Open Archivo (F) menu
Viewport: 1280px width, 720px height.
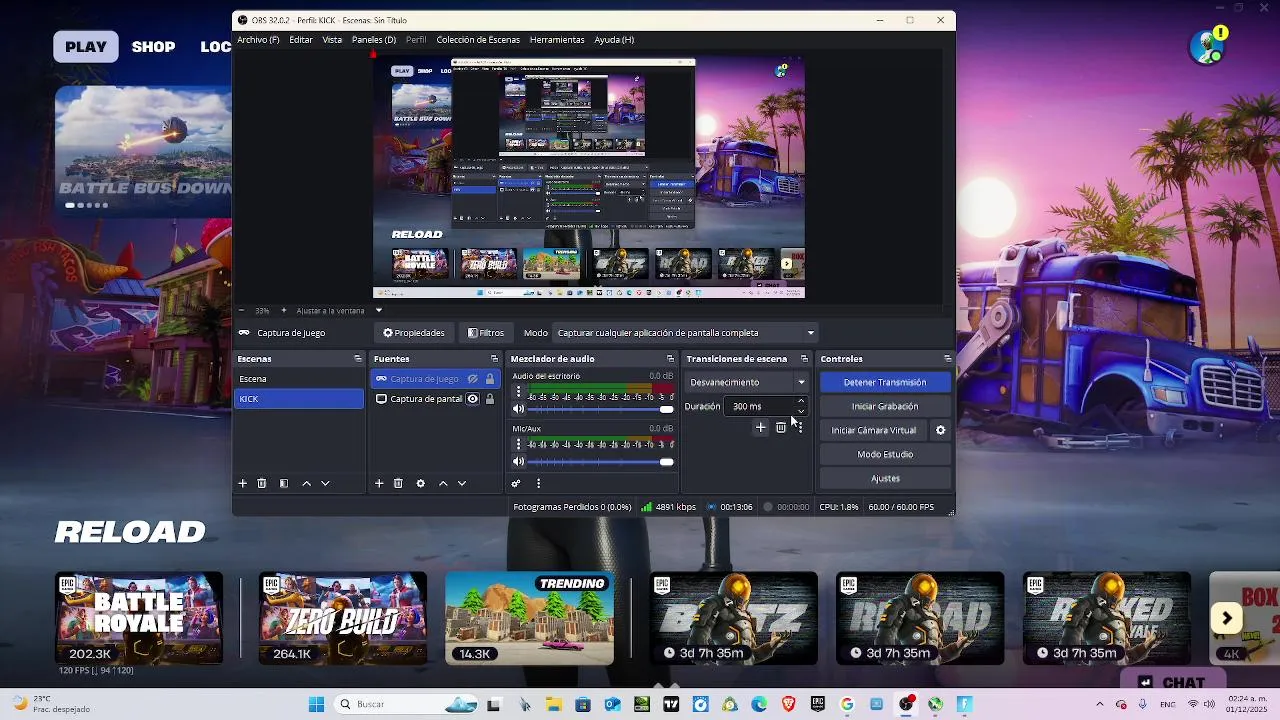coord(258,40)
